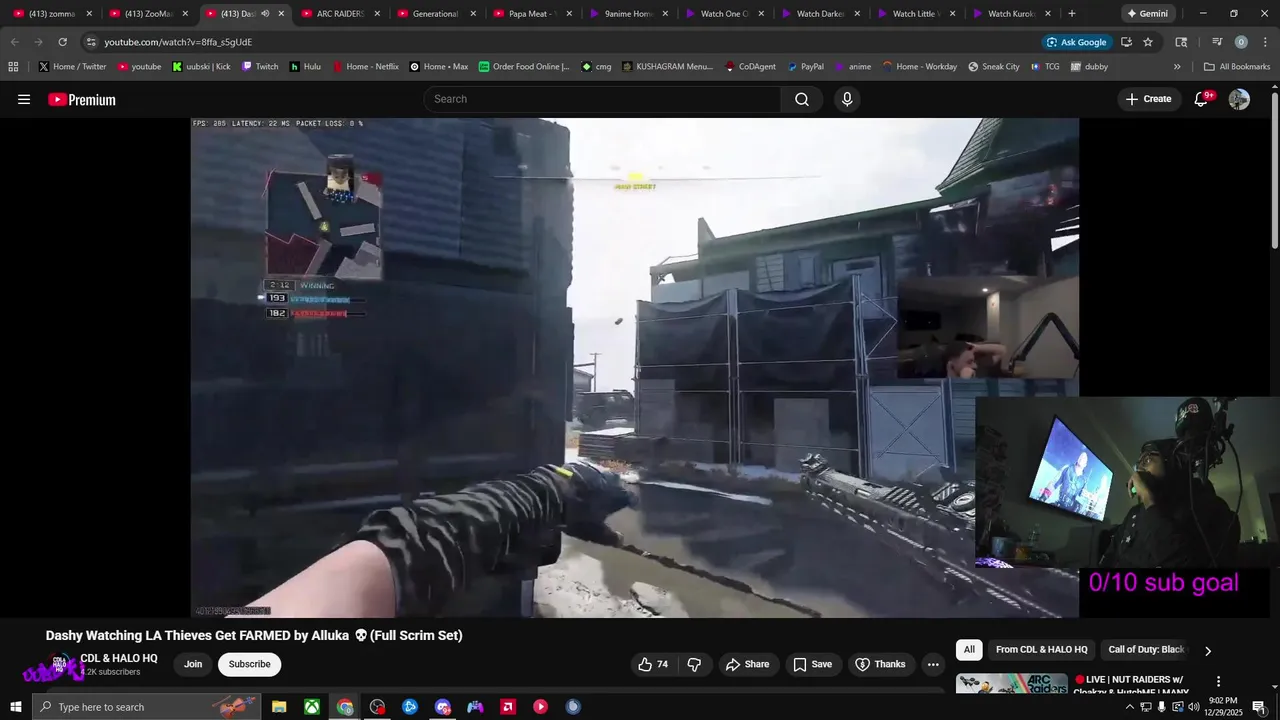Open Chrome media controls icon

tap(1217, 42)
